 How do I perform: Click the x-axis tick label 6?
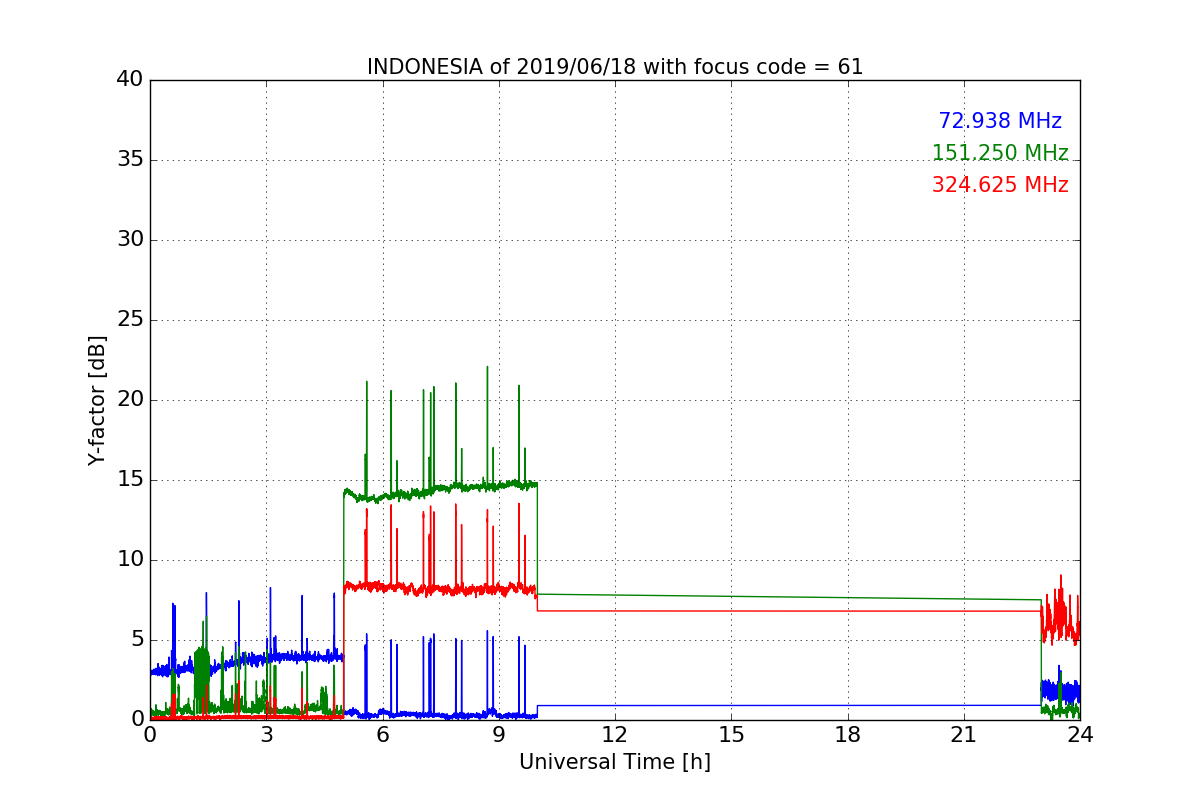383,735
